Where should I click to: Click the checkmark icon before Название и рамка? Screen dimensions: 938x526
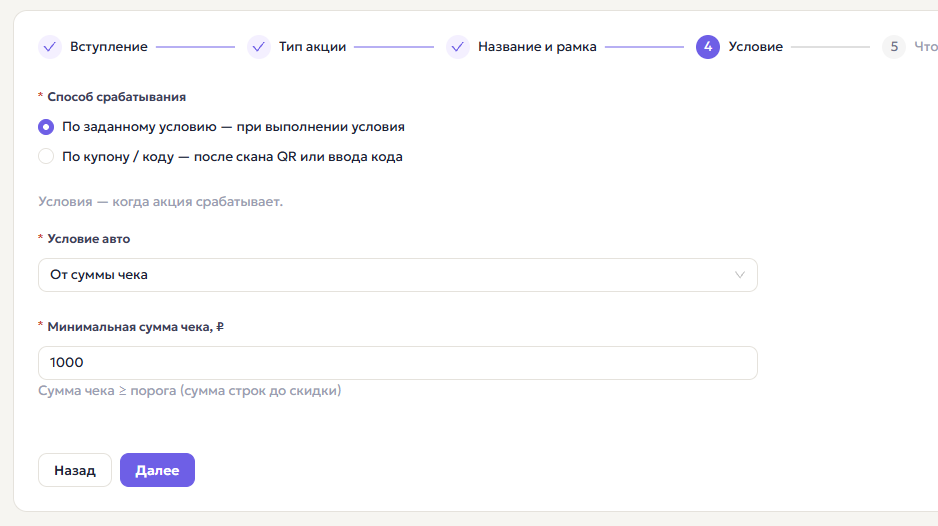(458, 47)
